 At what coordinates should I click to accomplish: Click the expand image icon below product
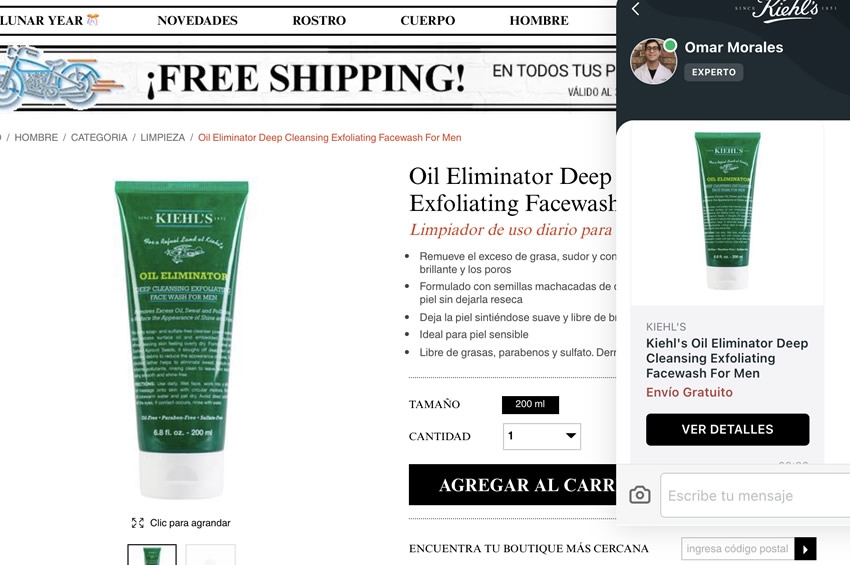(138, 523)
